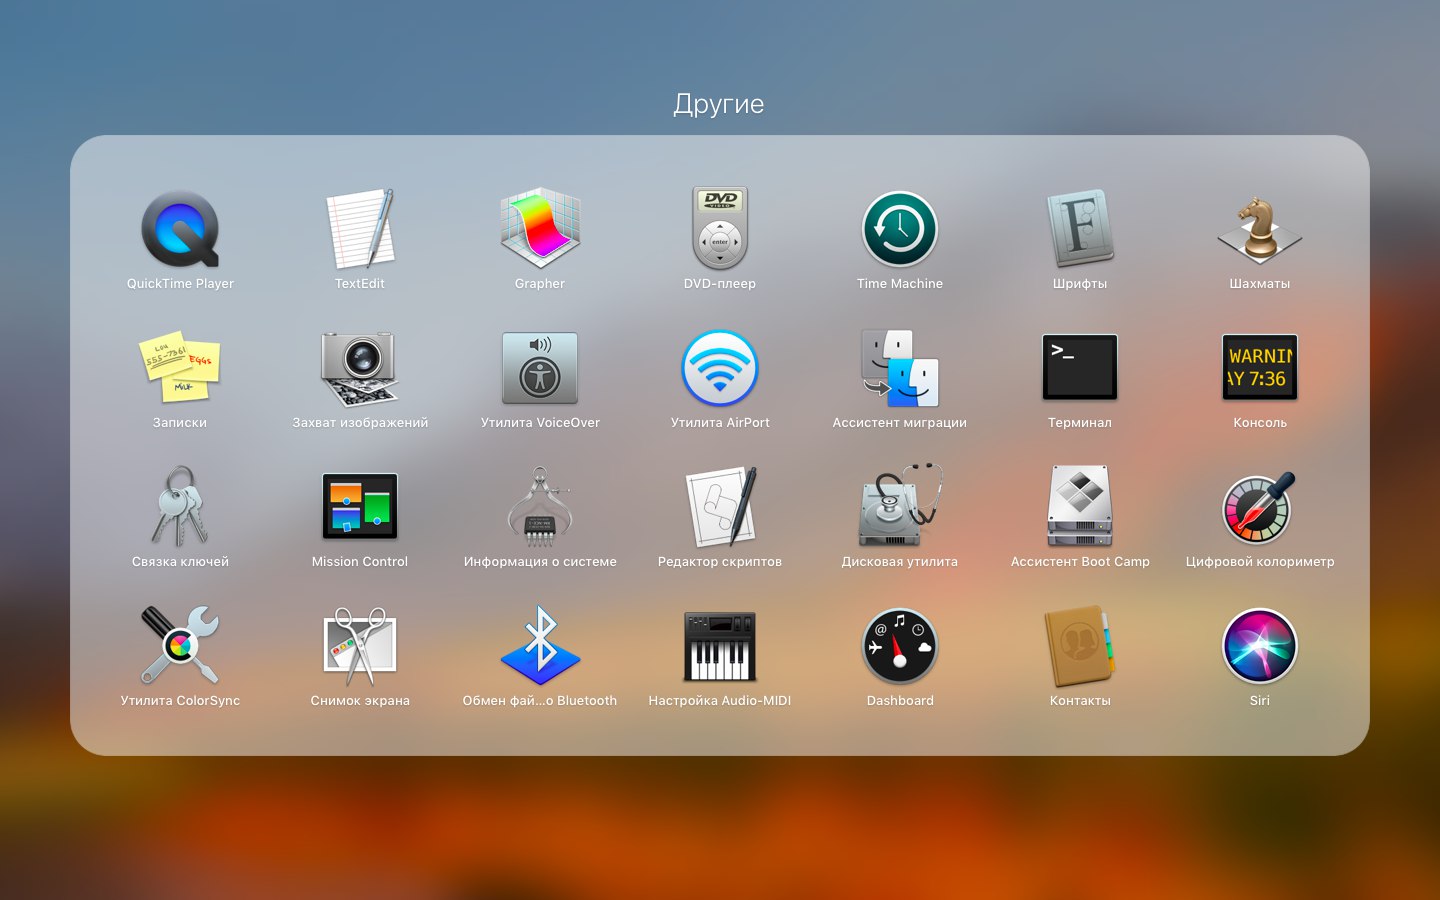
Task: Launch the Dashboard gauge icon
Action: click(x=900, y=646)
